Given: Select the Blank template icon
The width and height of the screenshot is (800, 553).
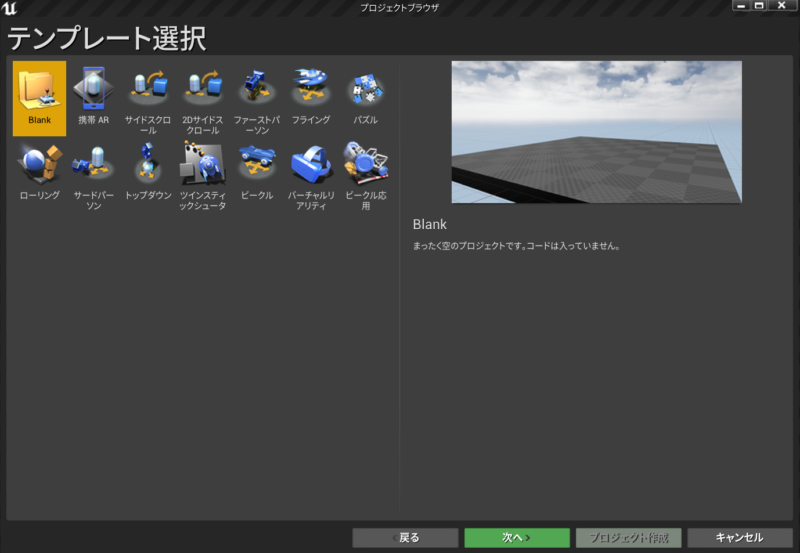Looking at the screenshot, I should click(39, 98).
